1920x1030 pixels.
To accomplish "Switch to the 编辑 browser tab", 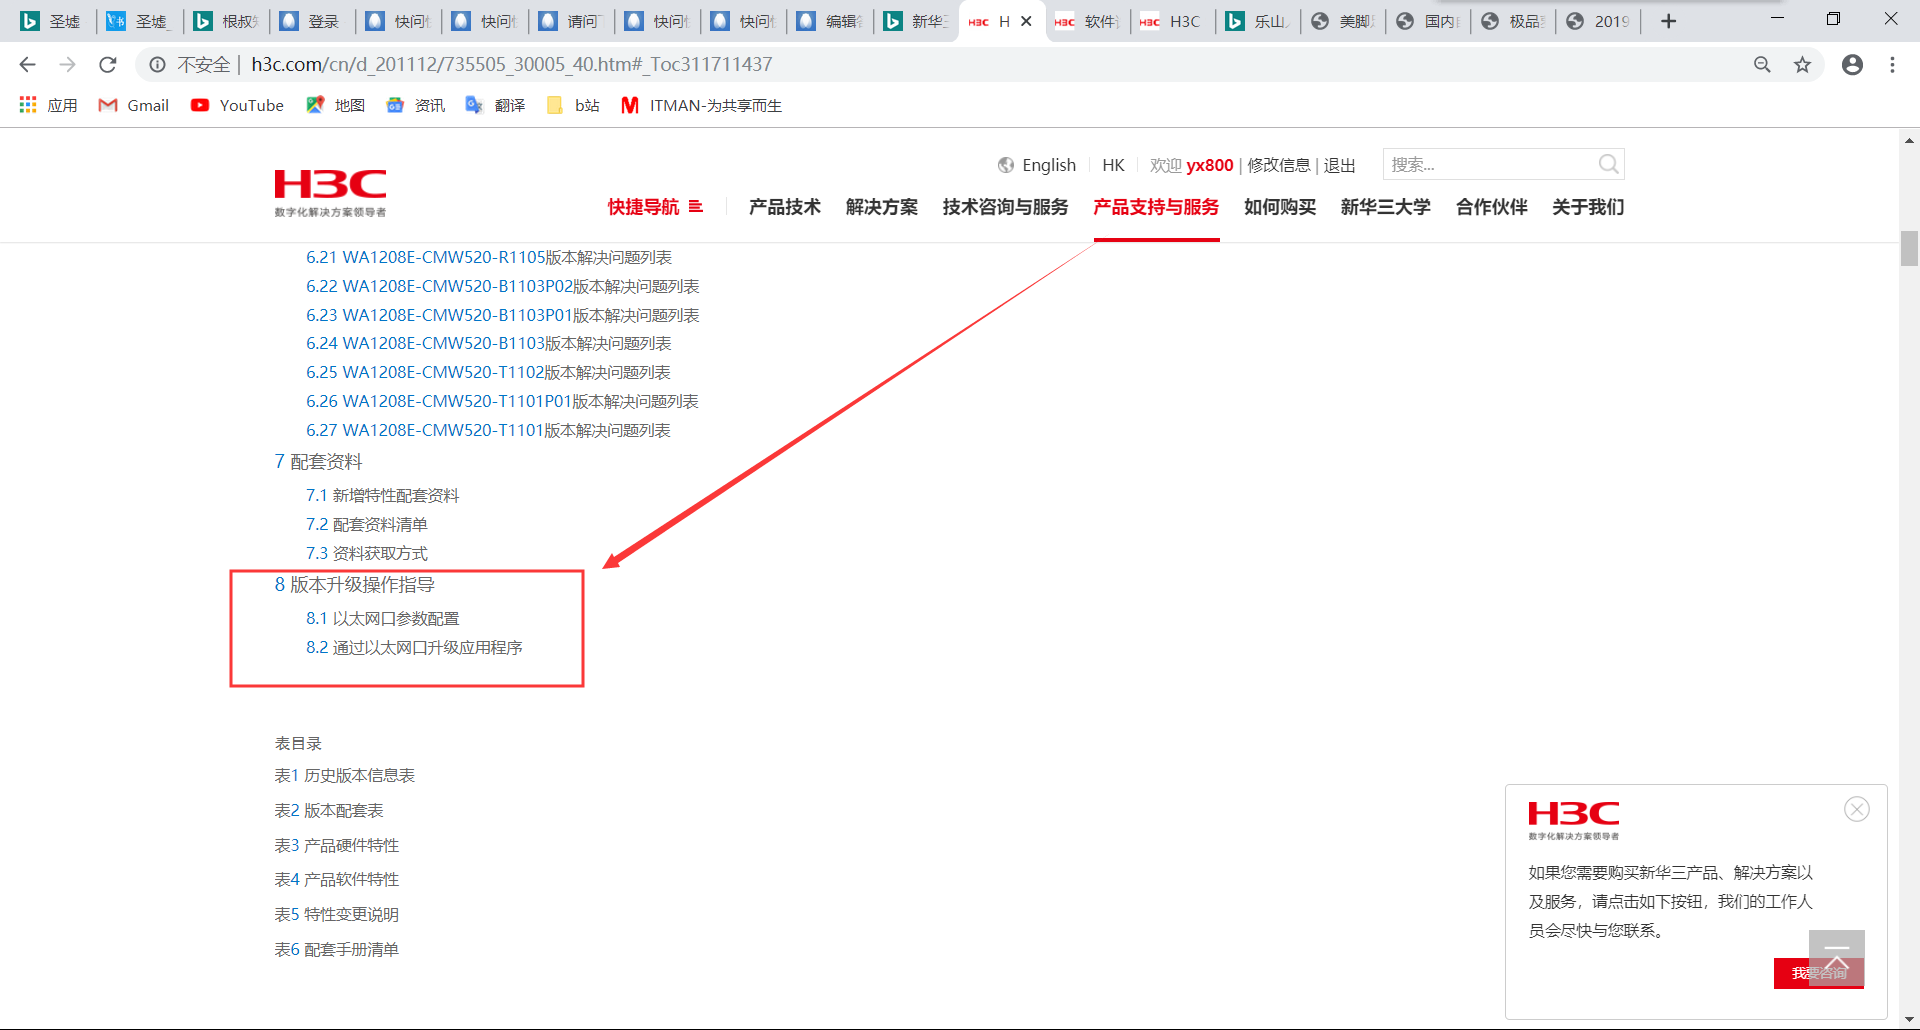I will point(828,21).
